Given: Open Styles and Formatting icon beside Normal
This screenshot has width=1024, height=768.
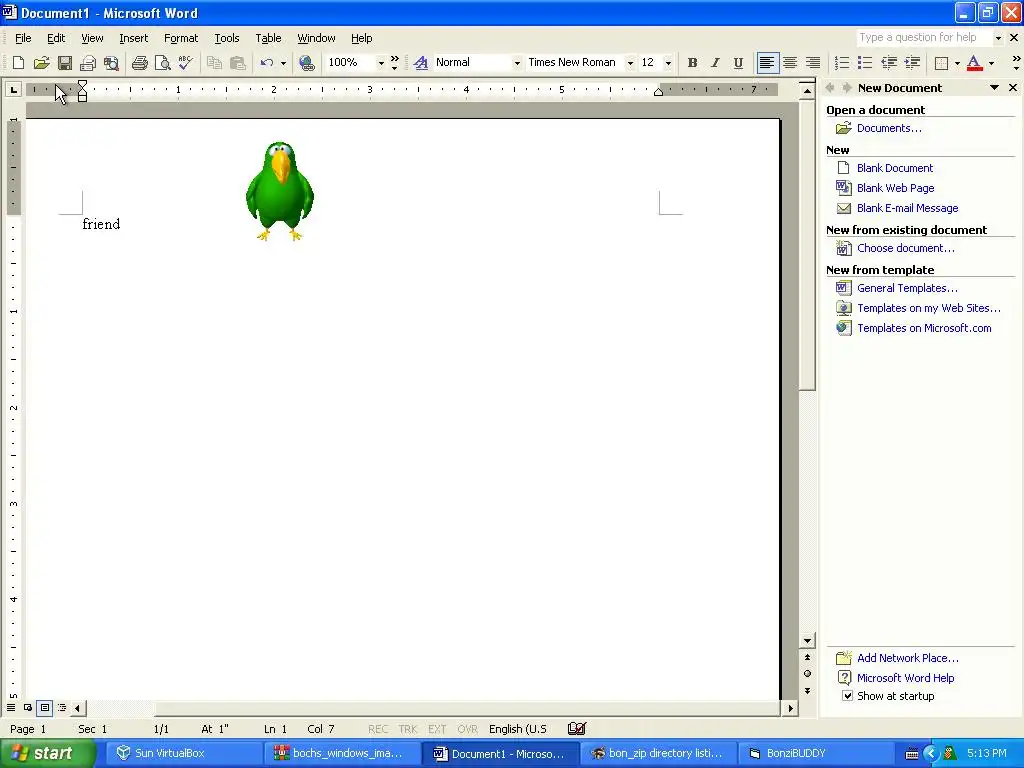Looking at the screenshot, I should click(421, 63).
